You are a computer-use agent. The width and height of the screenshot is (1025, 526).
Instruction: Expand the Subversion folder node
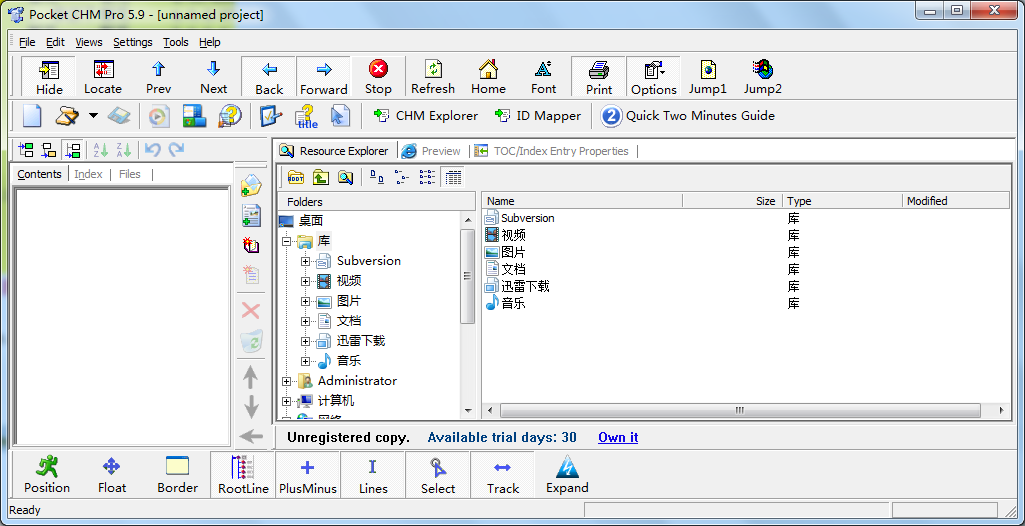pyautogui.click(x=306, y=261)
